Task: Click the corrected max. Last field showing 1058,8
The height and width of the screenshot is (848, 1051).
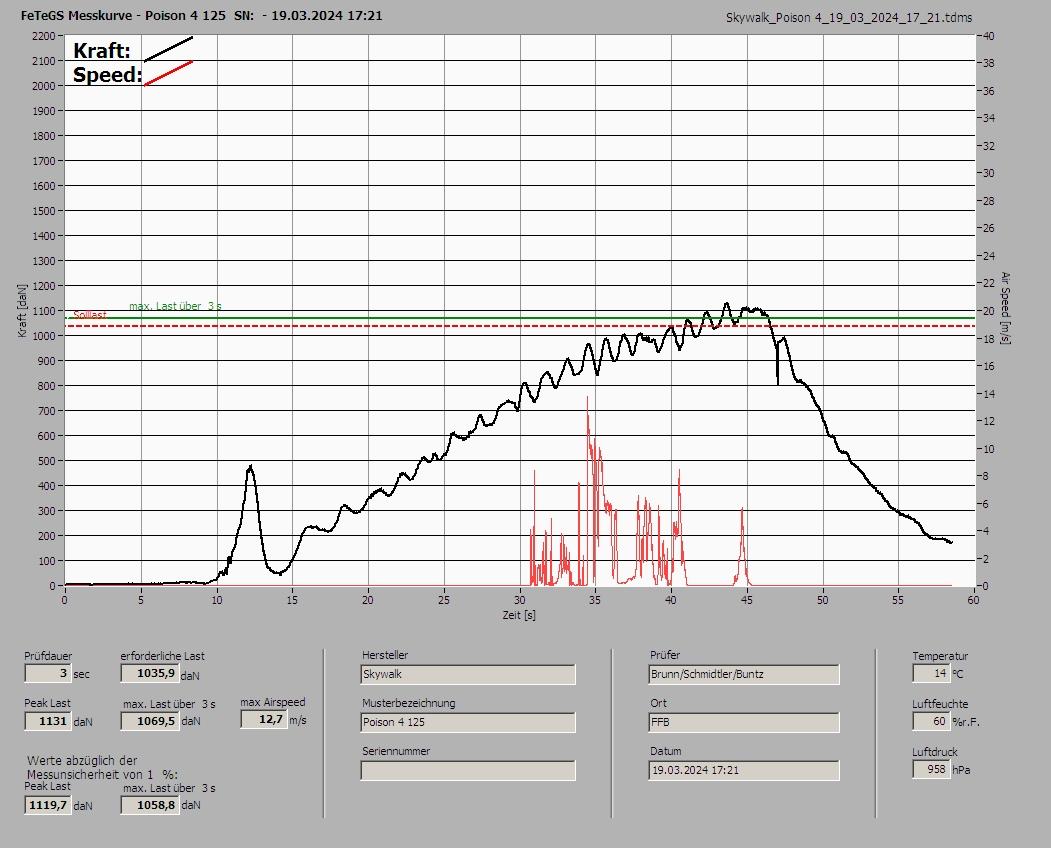Action: [149, 804]
